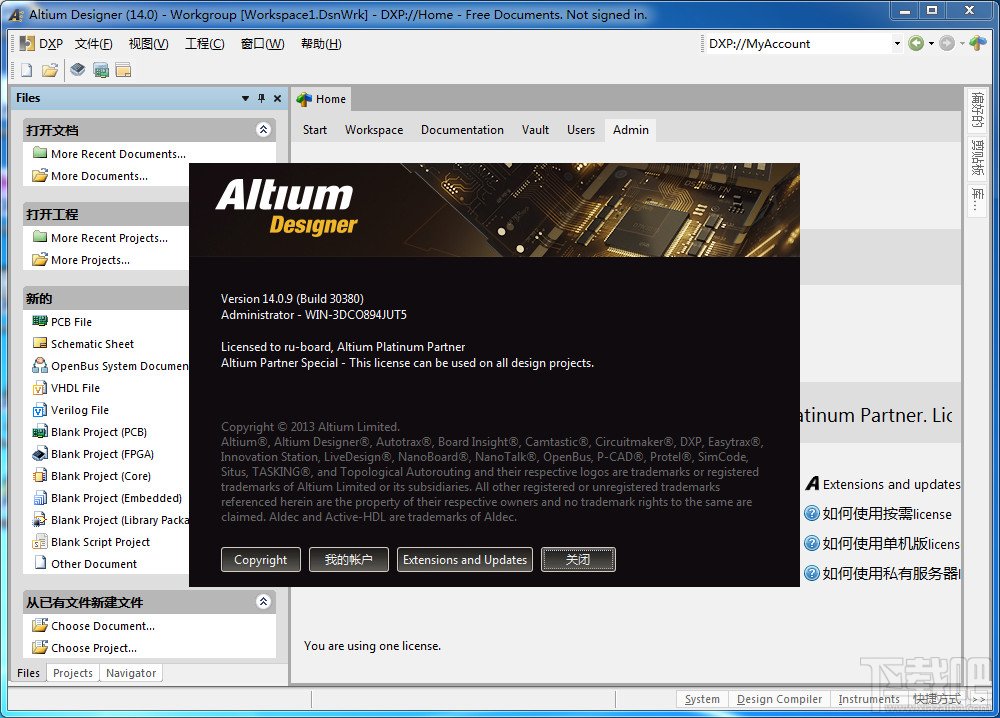1000x718 pixels.
Task: Open the 帮助(H) menu
Action: click(x=321, y=43)
